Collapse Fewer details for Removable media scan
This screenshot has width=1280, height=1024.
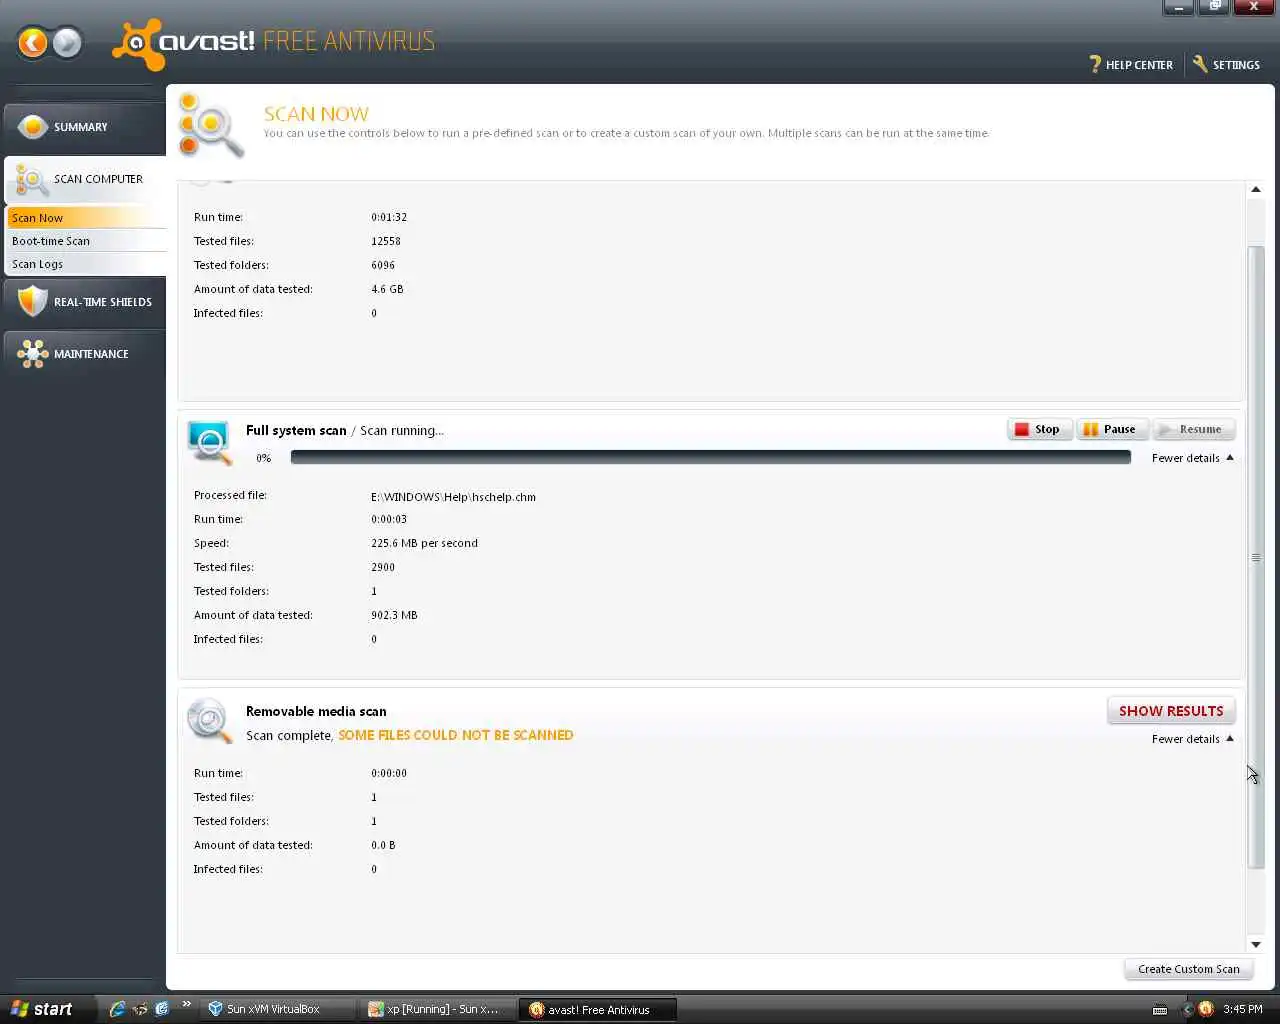pos(1192,739)
